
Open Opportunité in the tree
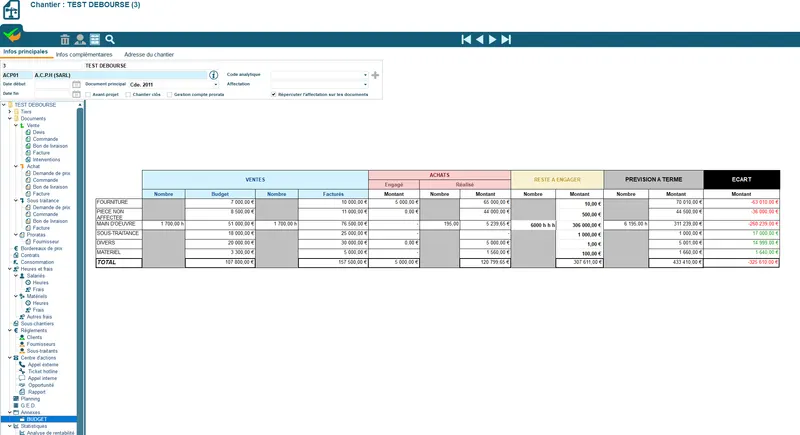(x=41, y=385)
